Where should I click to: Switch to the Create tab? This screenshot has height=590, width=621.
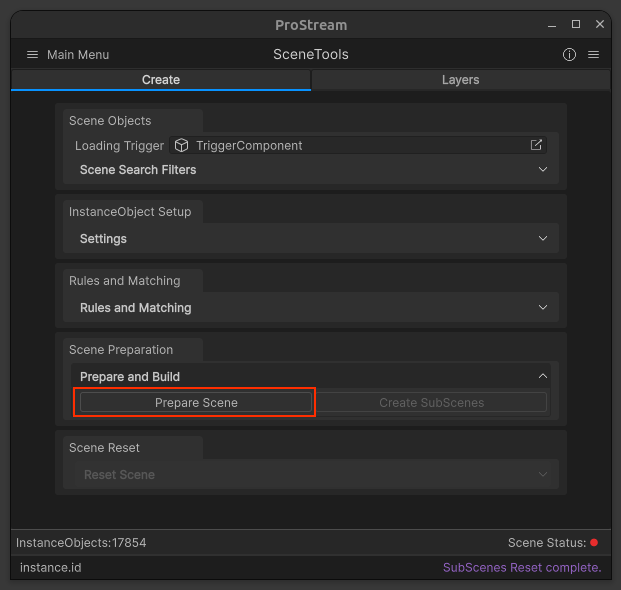[161, 80]
